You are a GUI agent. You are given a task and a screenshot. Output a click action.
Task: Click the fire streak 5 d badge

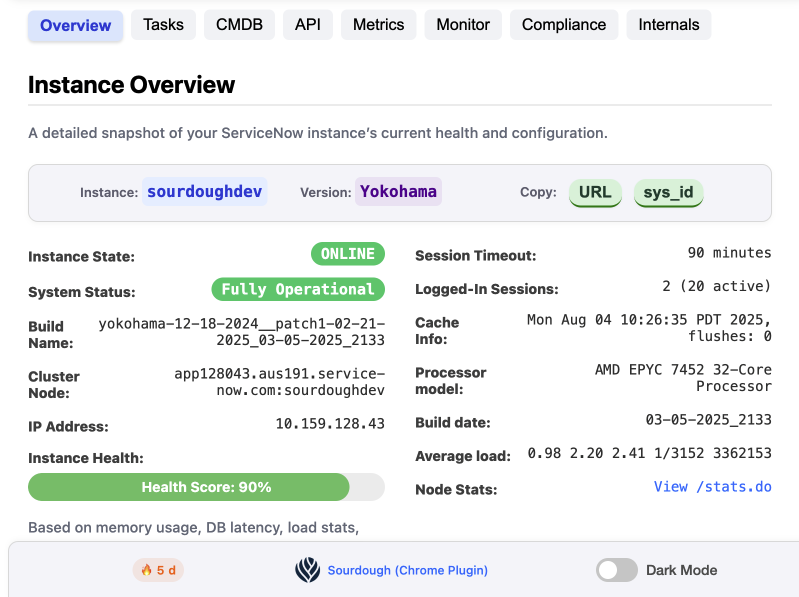158,570
